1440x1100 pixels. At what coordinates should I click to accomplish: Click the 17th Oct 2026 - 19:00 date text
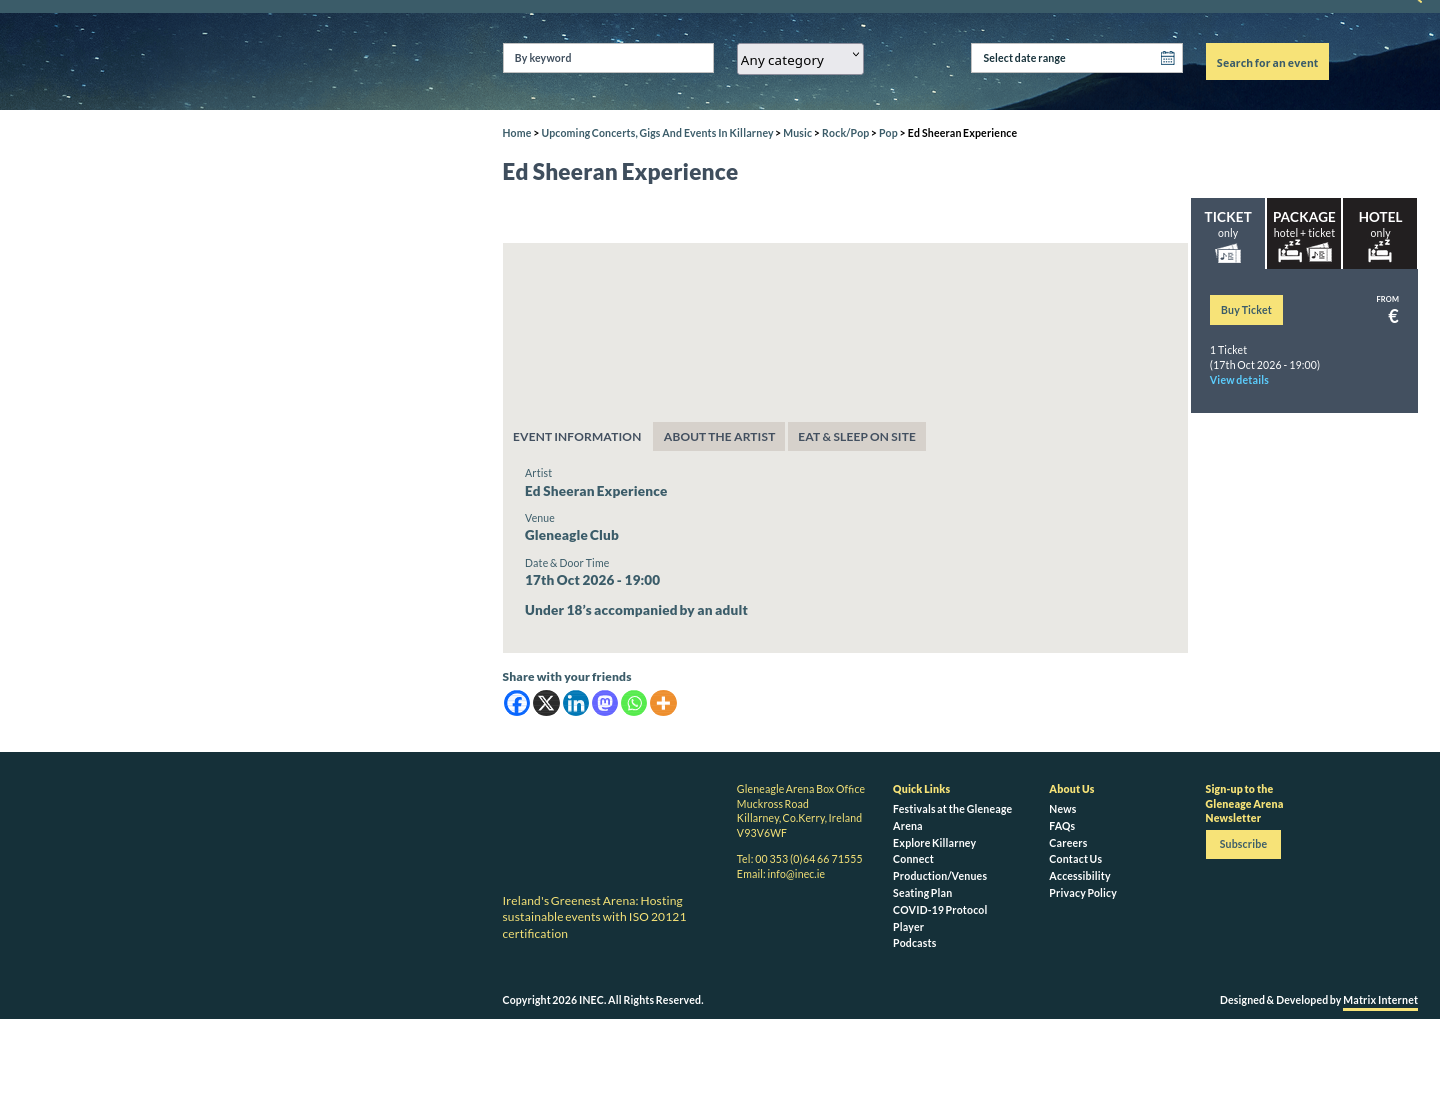[x=592, y=580]
